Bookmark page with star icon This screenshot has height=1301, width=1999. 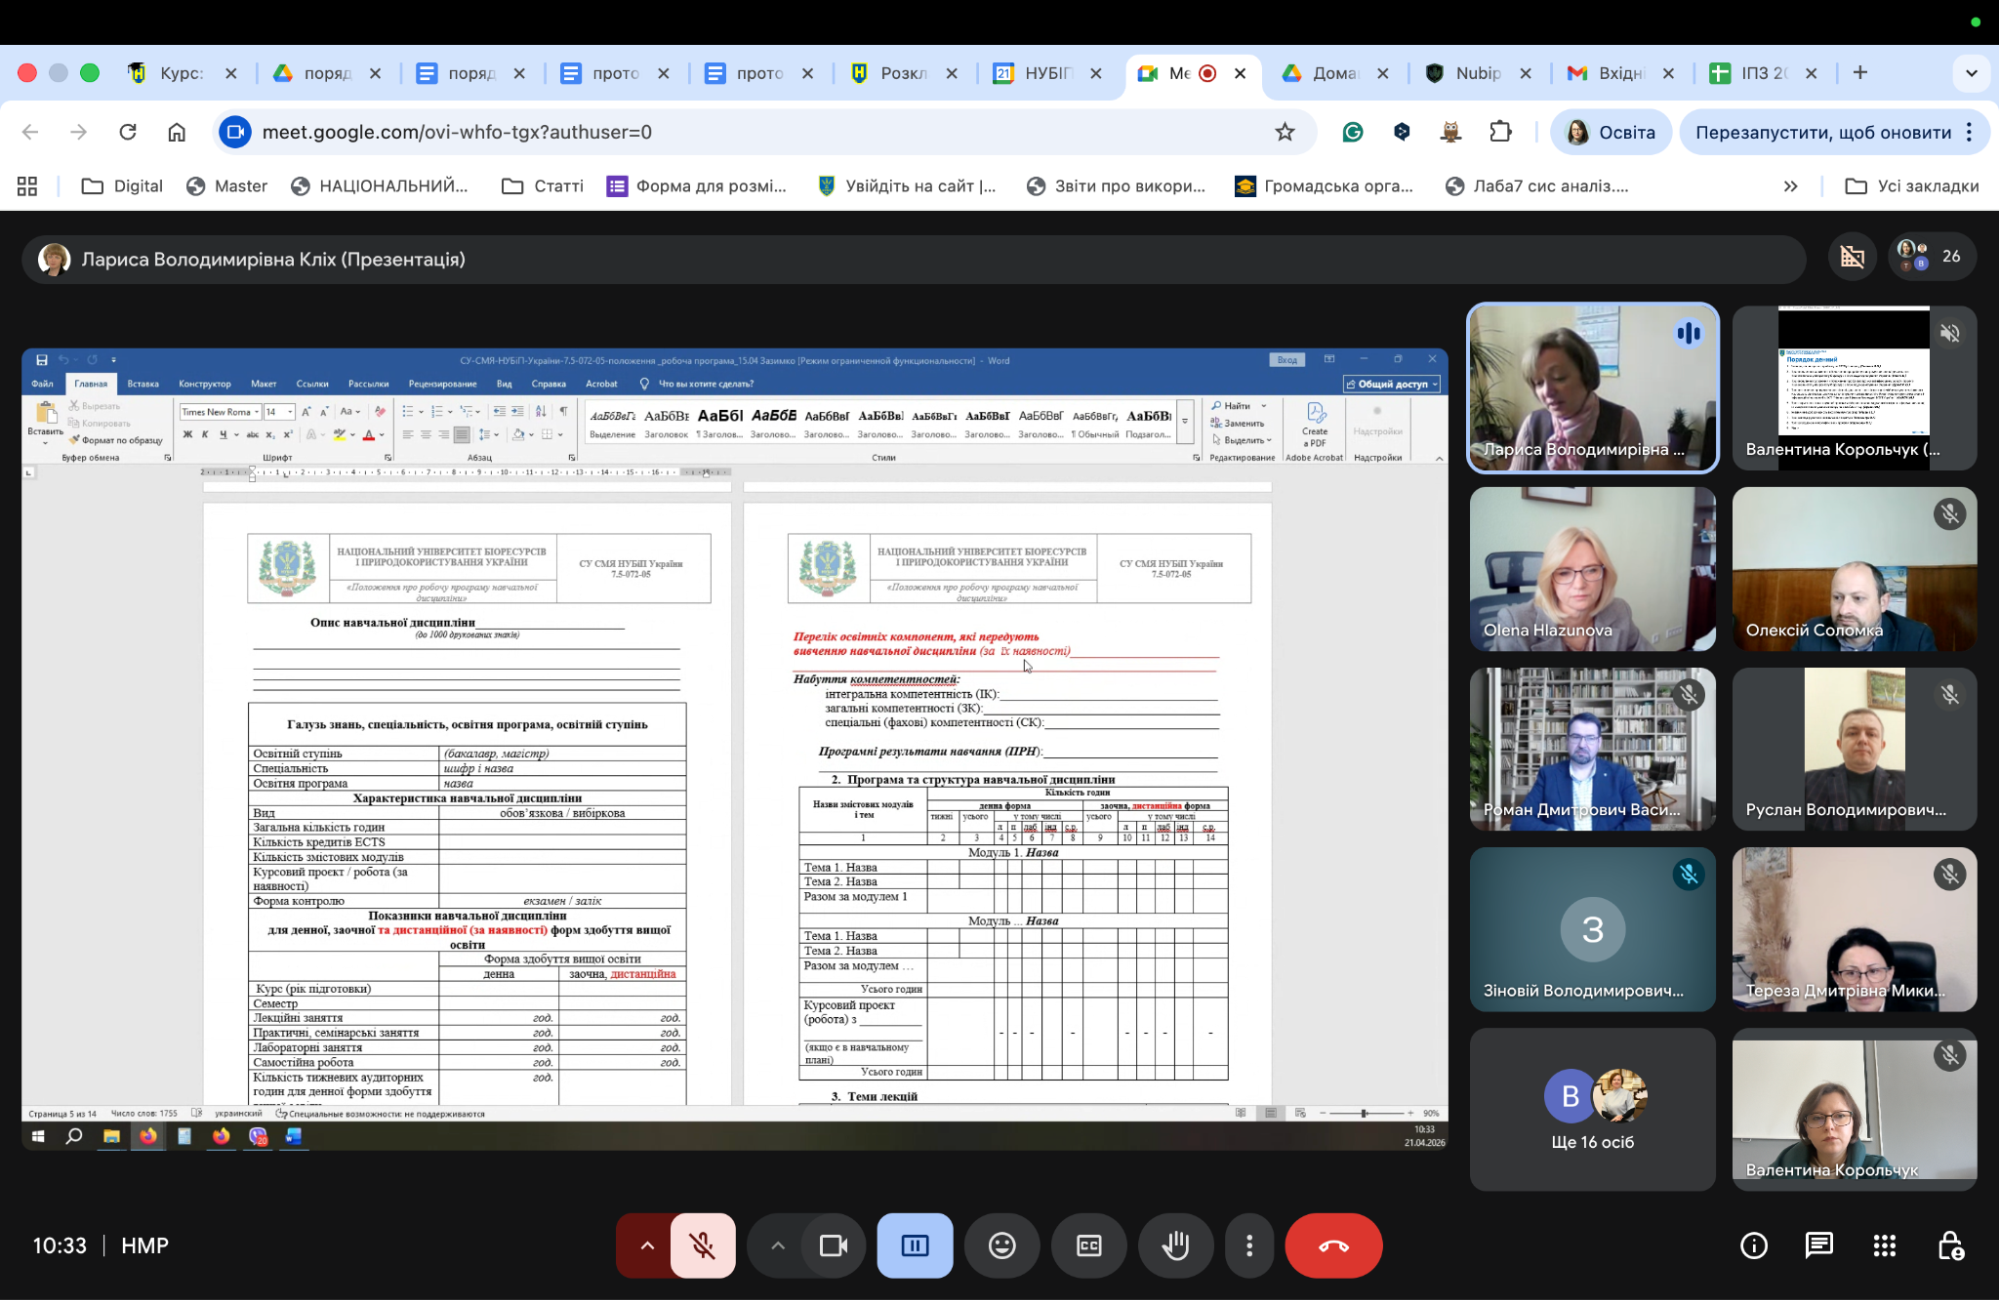click(1285, 132)
